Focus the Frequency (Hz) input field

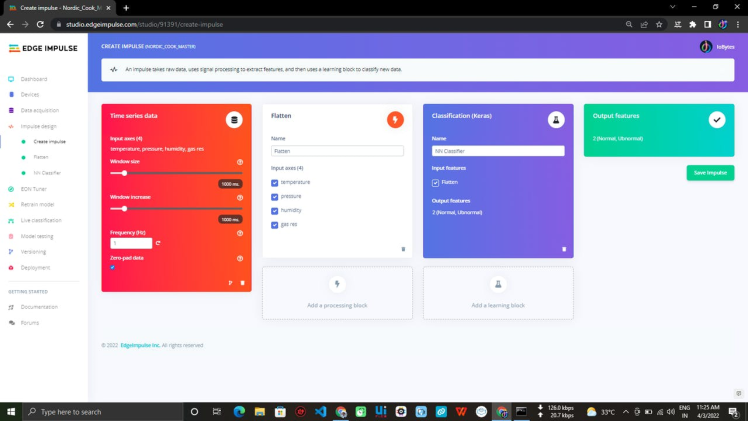coord(131,243)
